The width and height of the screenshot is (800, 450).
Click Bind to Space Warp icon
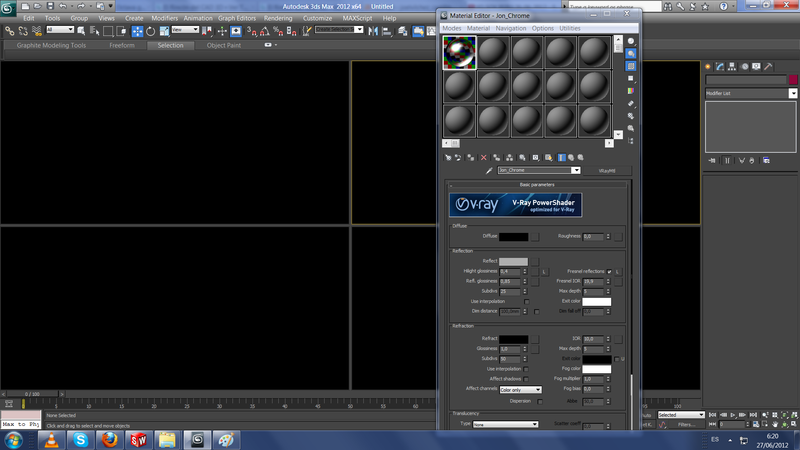pos(37,31)
